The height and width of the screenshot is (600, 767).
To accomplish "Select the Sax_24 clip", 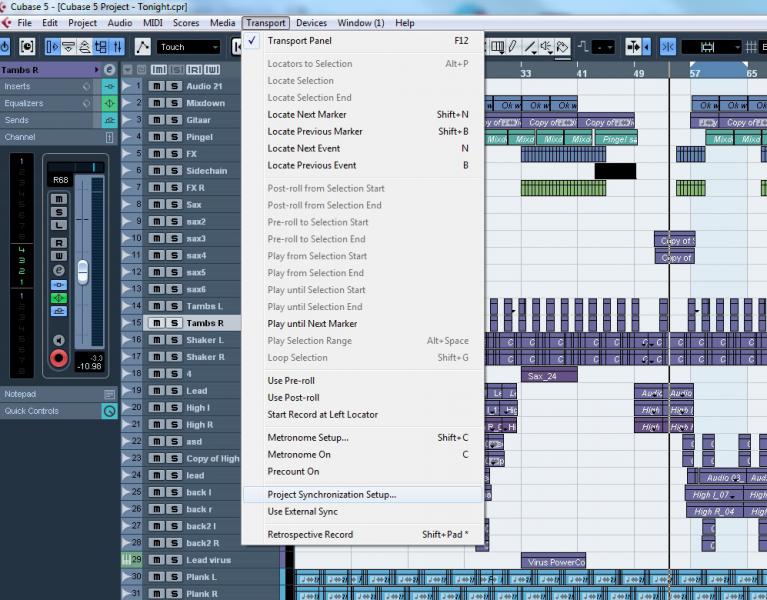I will (549, 376).
